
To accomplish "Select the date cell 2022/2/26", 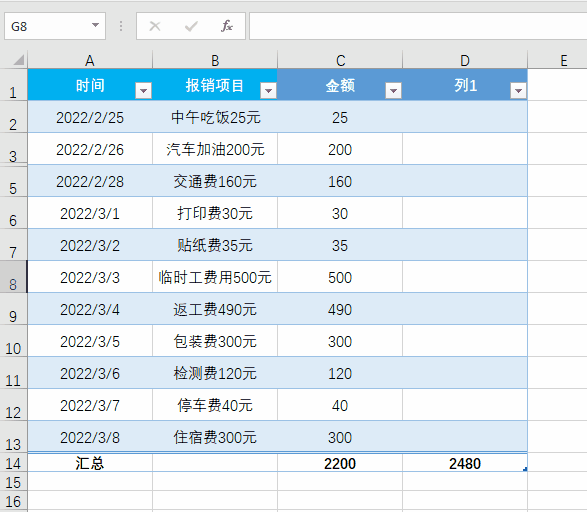I will (90, 149).
